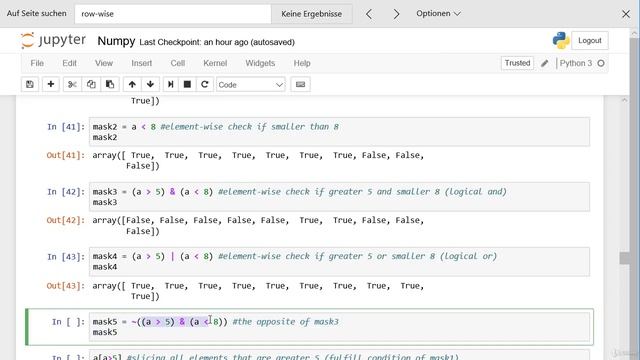Click the 'Keine Ergebnisse' results label
The height and width of the screenshot is (360, 640).
coord(311,14)
